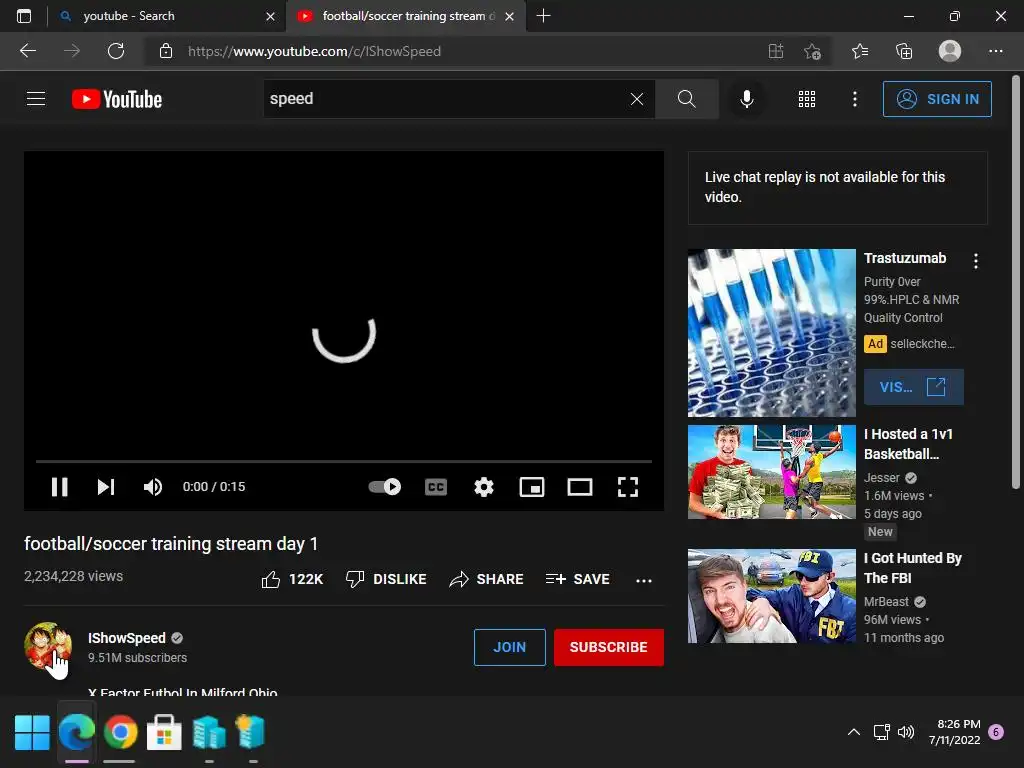View site information lock icon
The width and height of the screenshot is (1024, 768).
pos(166,51)
